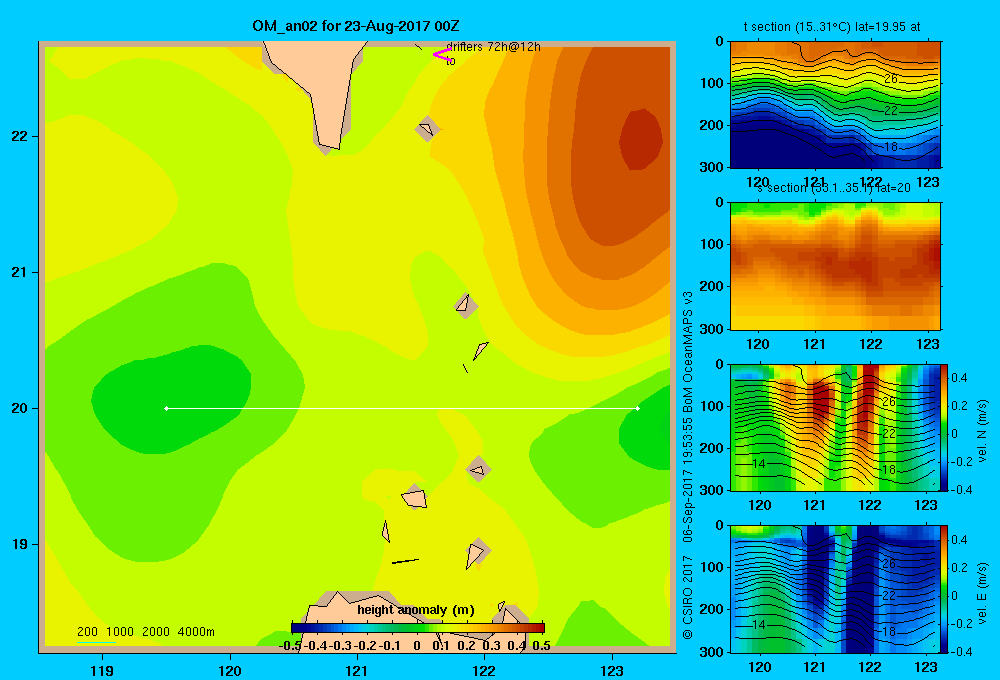
Task: Click the west endpoint of the white section line
Action: (x=166, y=408)
